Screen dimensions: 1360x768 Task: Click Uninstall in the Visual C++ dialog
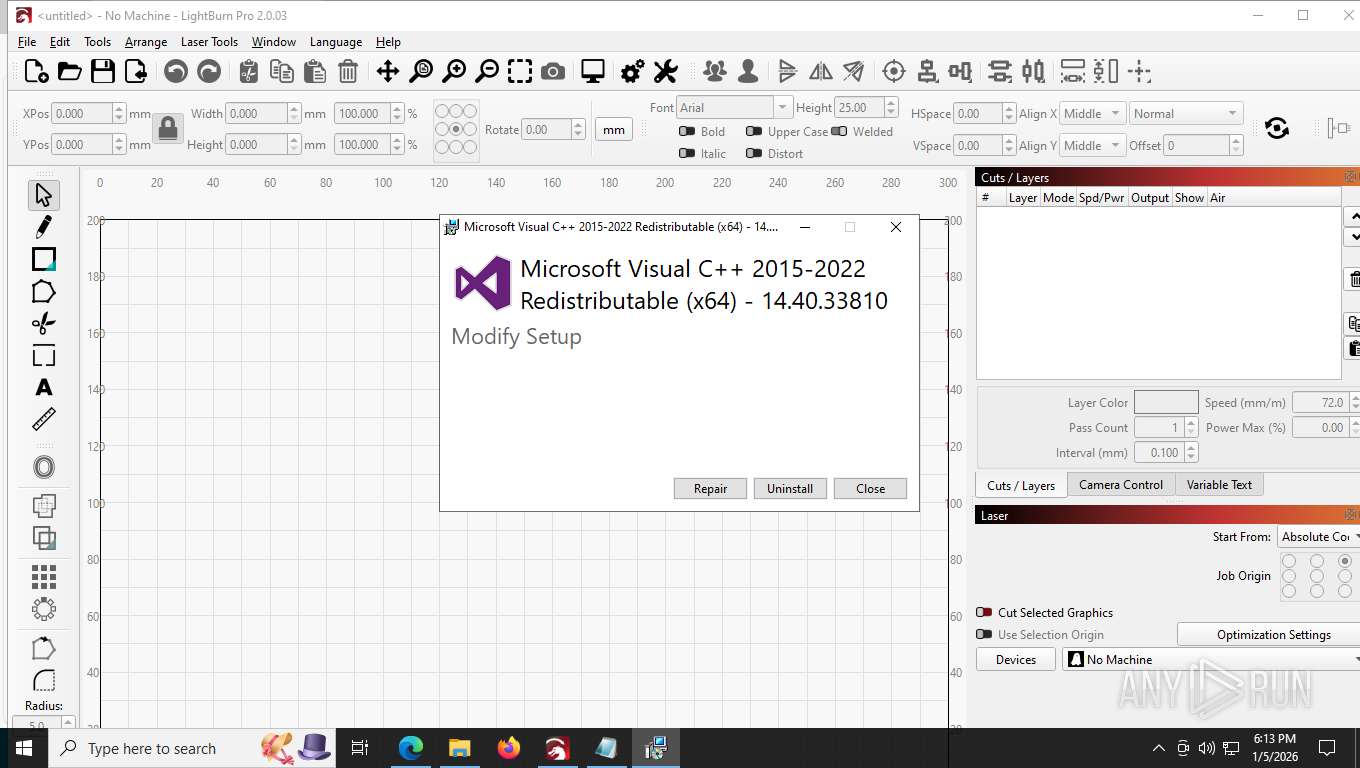tap(790, 488)
